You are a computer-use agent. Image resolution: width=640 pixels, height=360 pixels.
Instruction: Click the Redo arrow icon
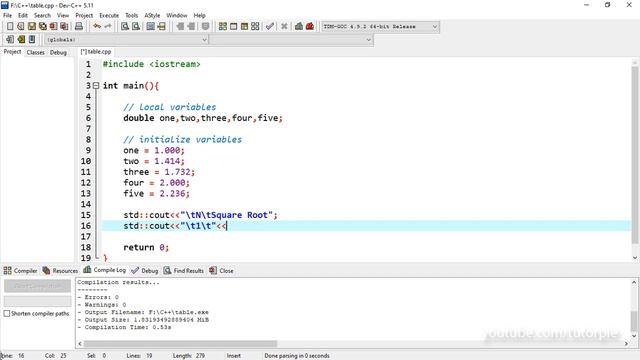pyautogui.click(x=108, y=27)
